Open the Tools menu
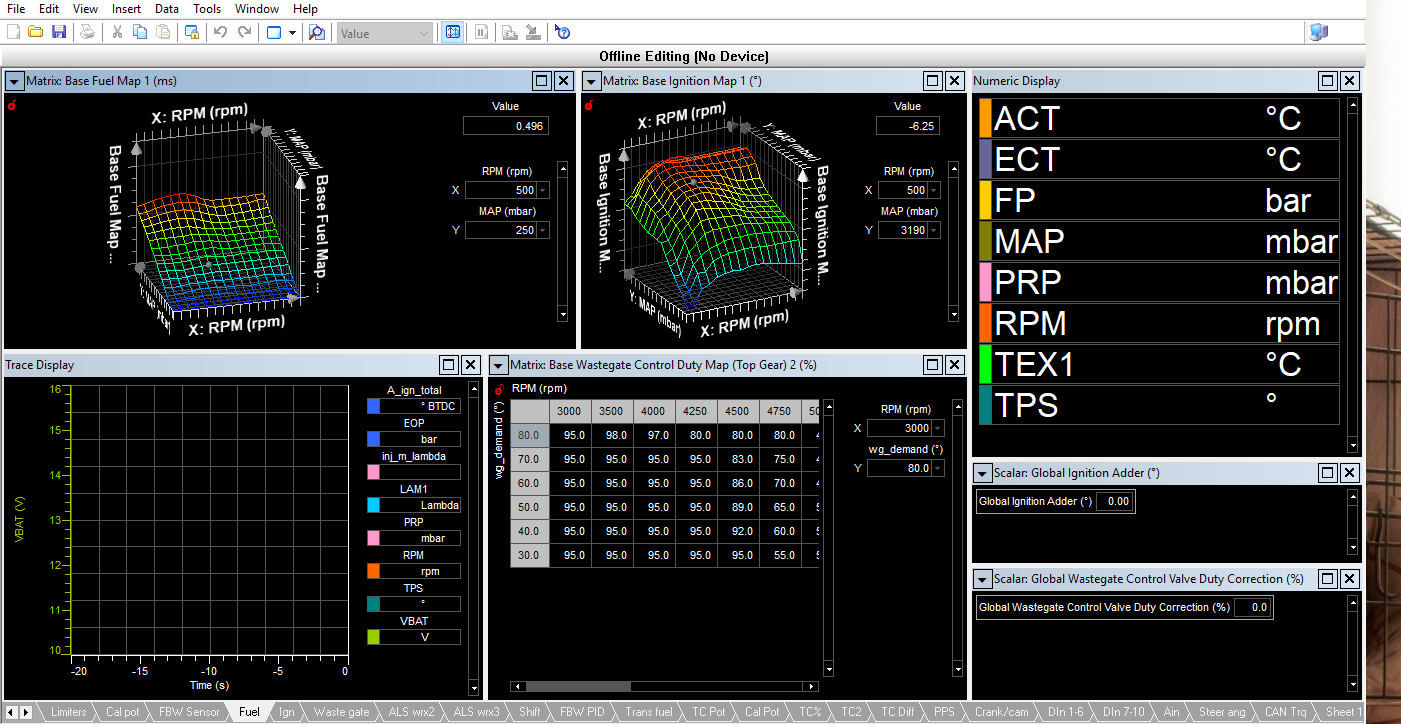1401x724 pixels. click(207, 8)
